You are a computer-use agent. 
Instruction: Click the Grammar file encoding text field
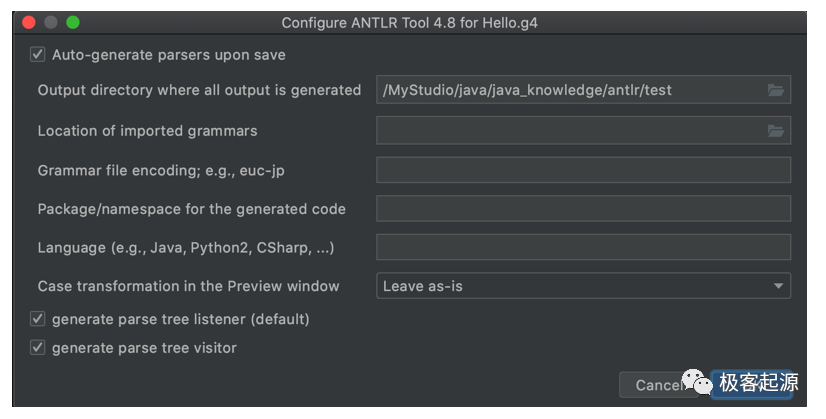click(583, 170)
